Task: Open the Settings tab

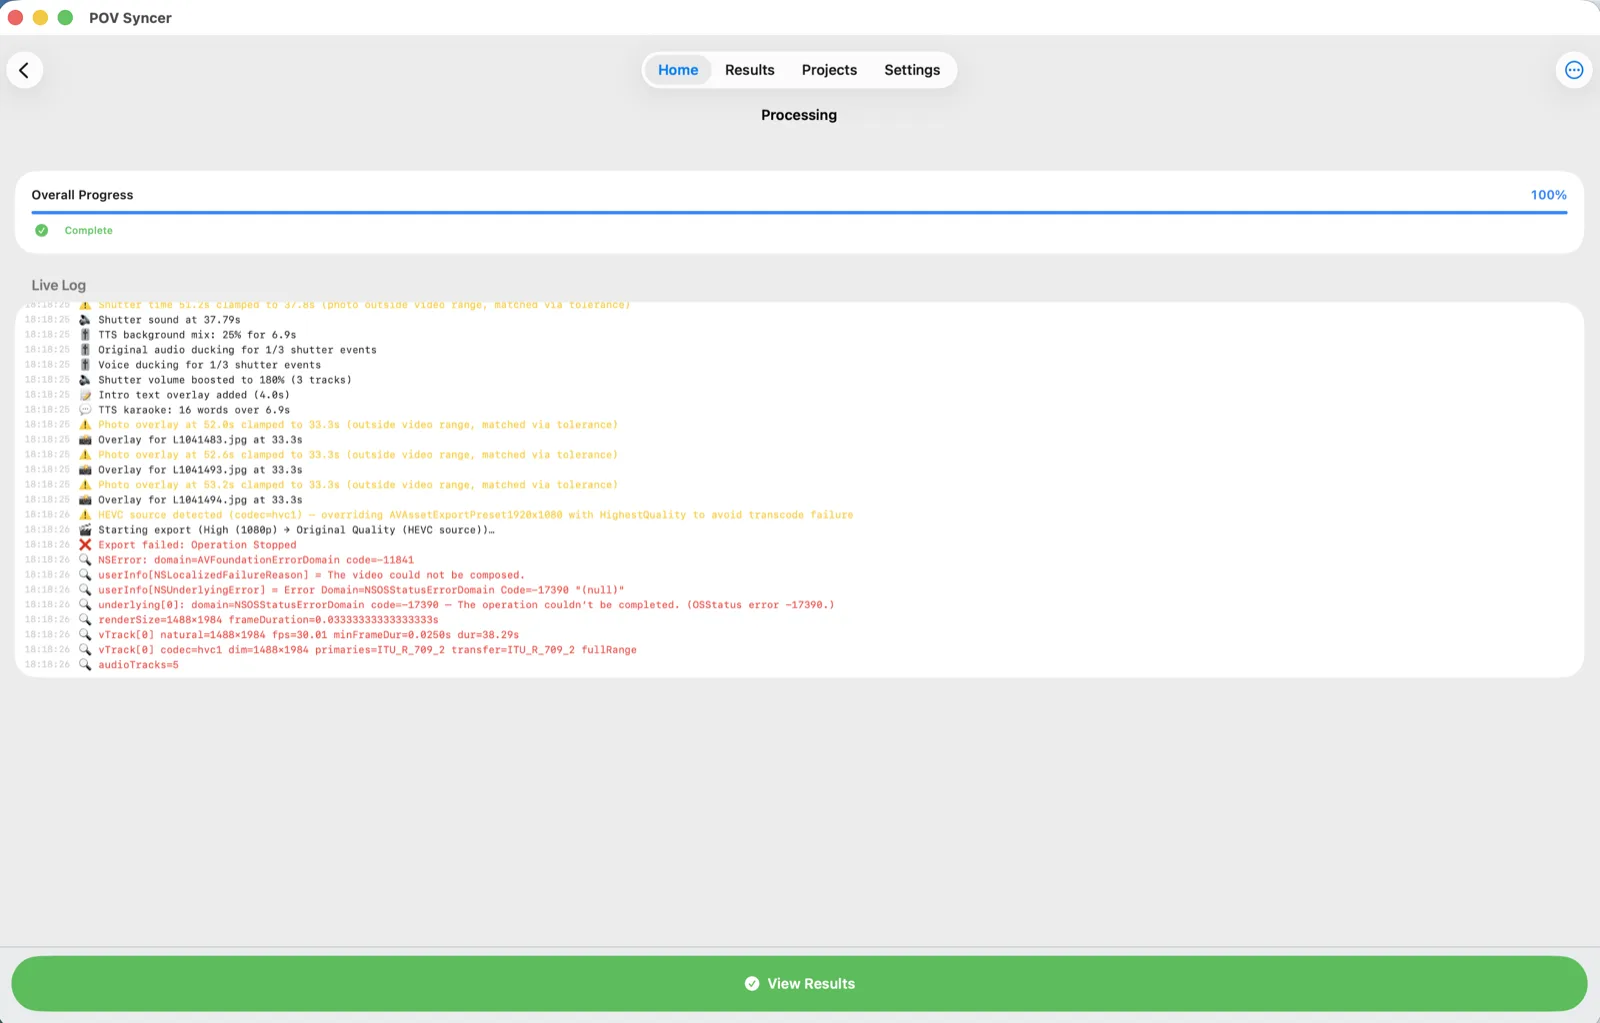Action: tap(912, 70)
